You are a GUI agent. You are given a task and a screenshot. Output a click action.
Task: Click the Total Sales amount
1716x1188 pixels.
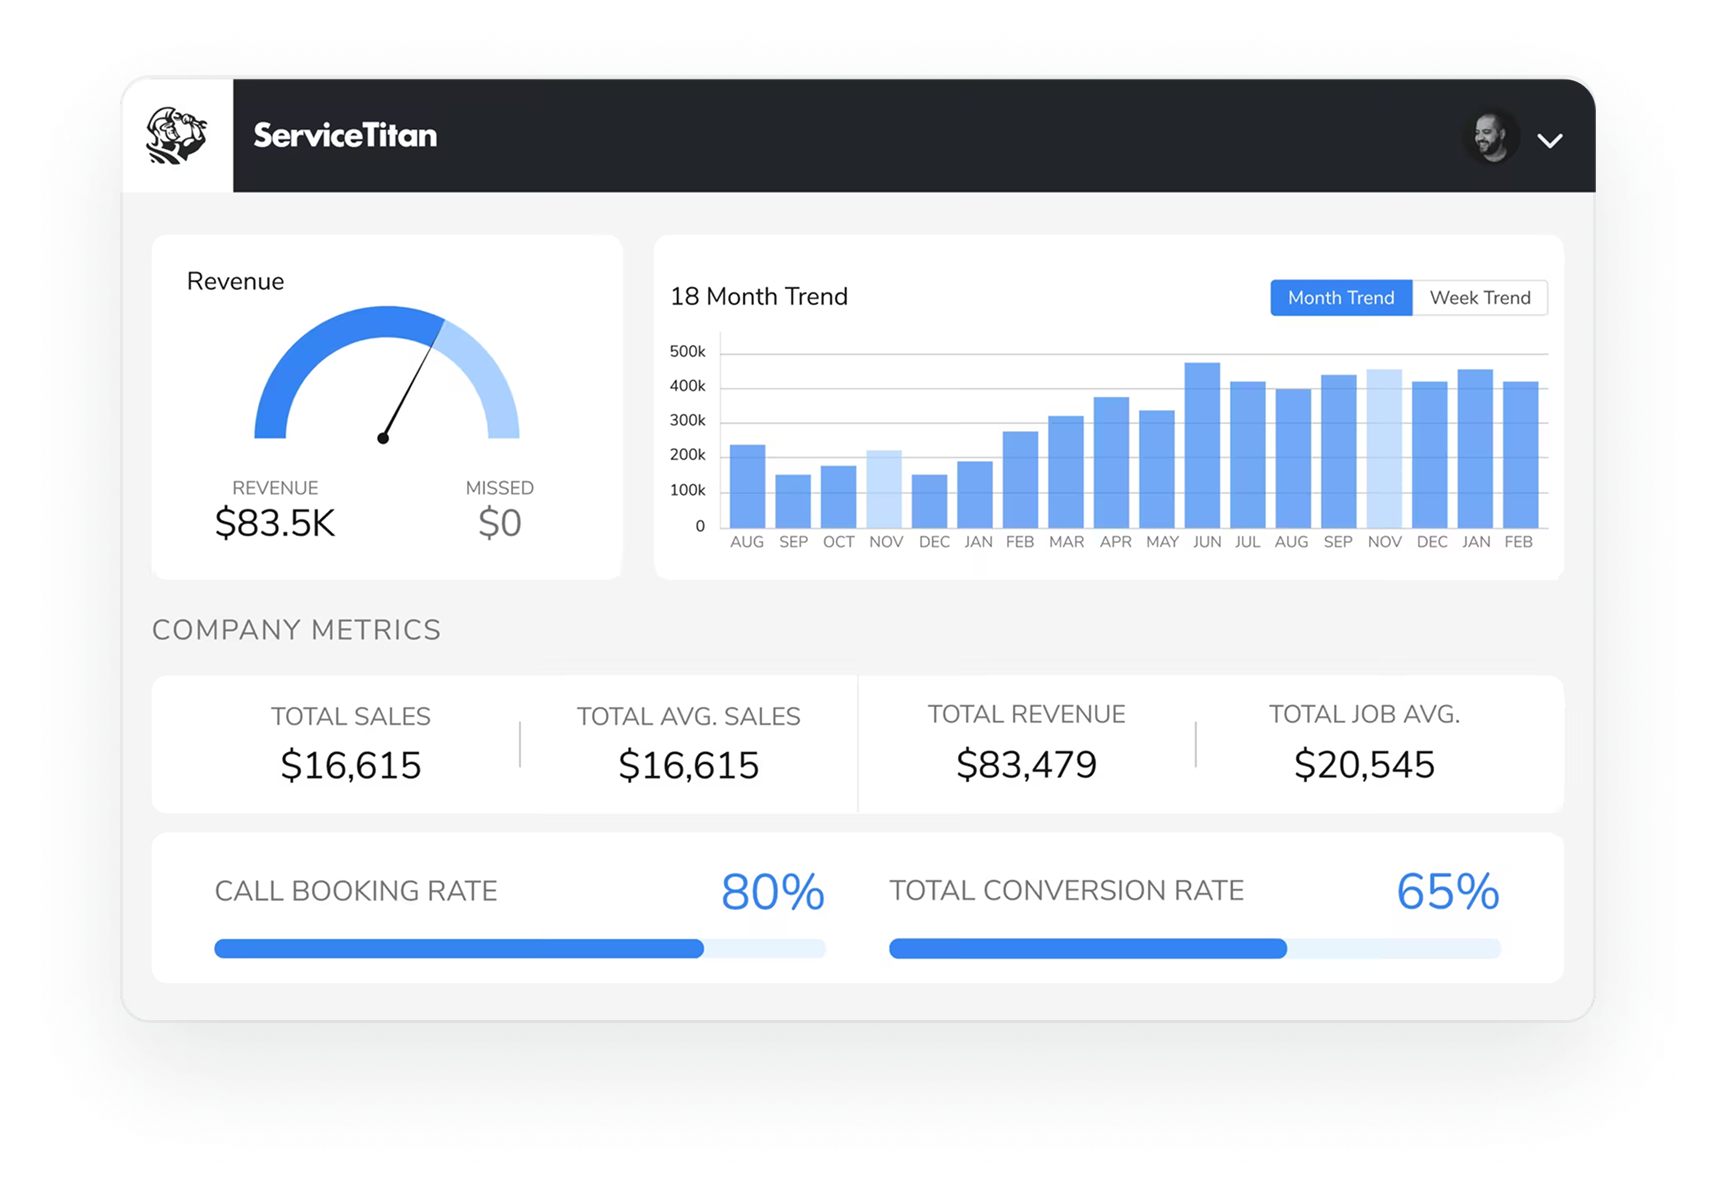click(x=351, y=765)
